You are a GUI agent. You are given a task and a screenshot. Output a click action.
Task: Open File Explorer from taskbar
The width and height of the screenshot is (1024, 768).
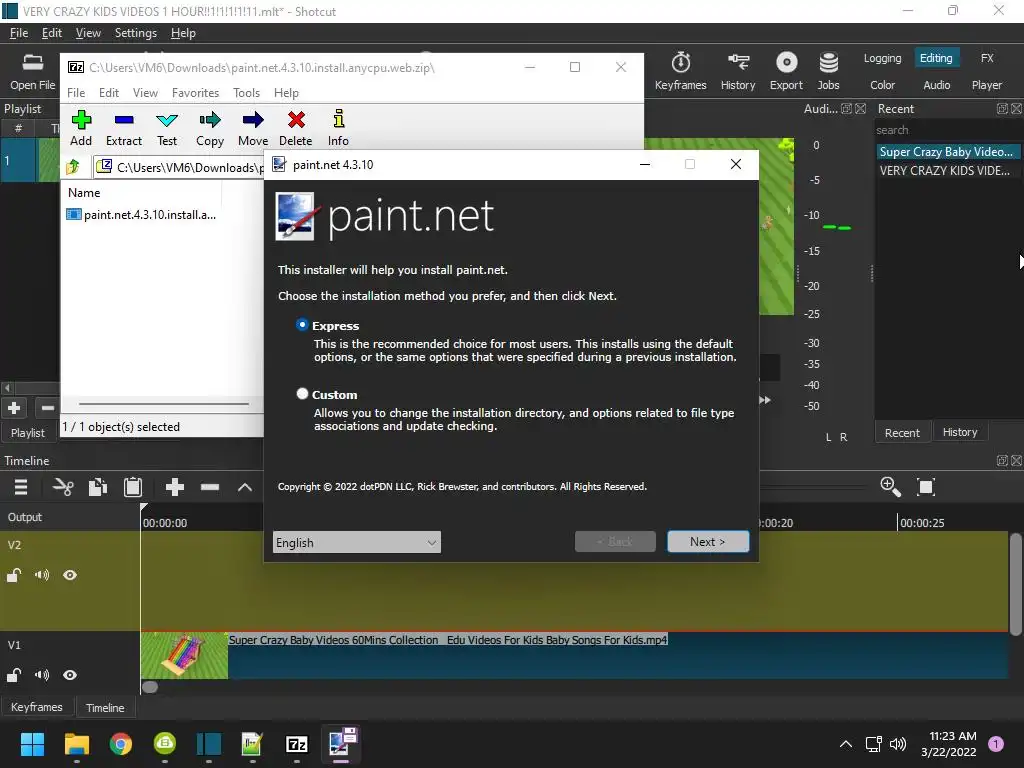(76, 744)
